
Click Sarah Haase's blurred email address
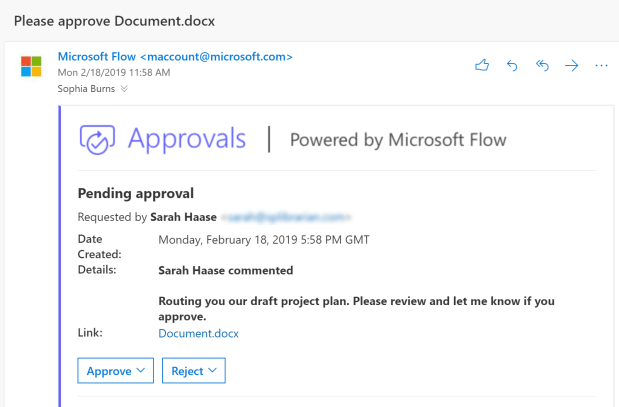point(290,215)
